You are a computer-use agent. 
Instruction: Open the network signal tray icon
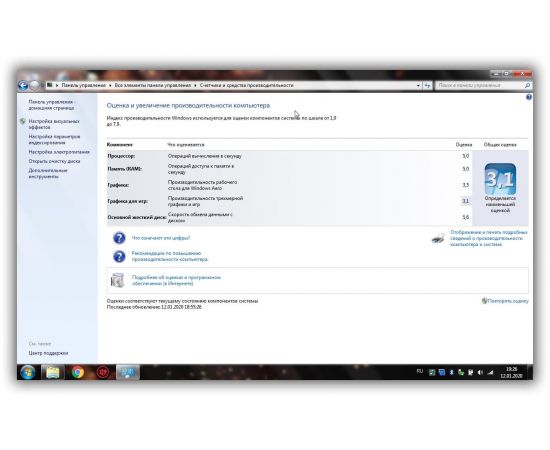coord(490,372)
